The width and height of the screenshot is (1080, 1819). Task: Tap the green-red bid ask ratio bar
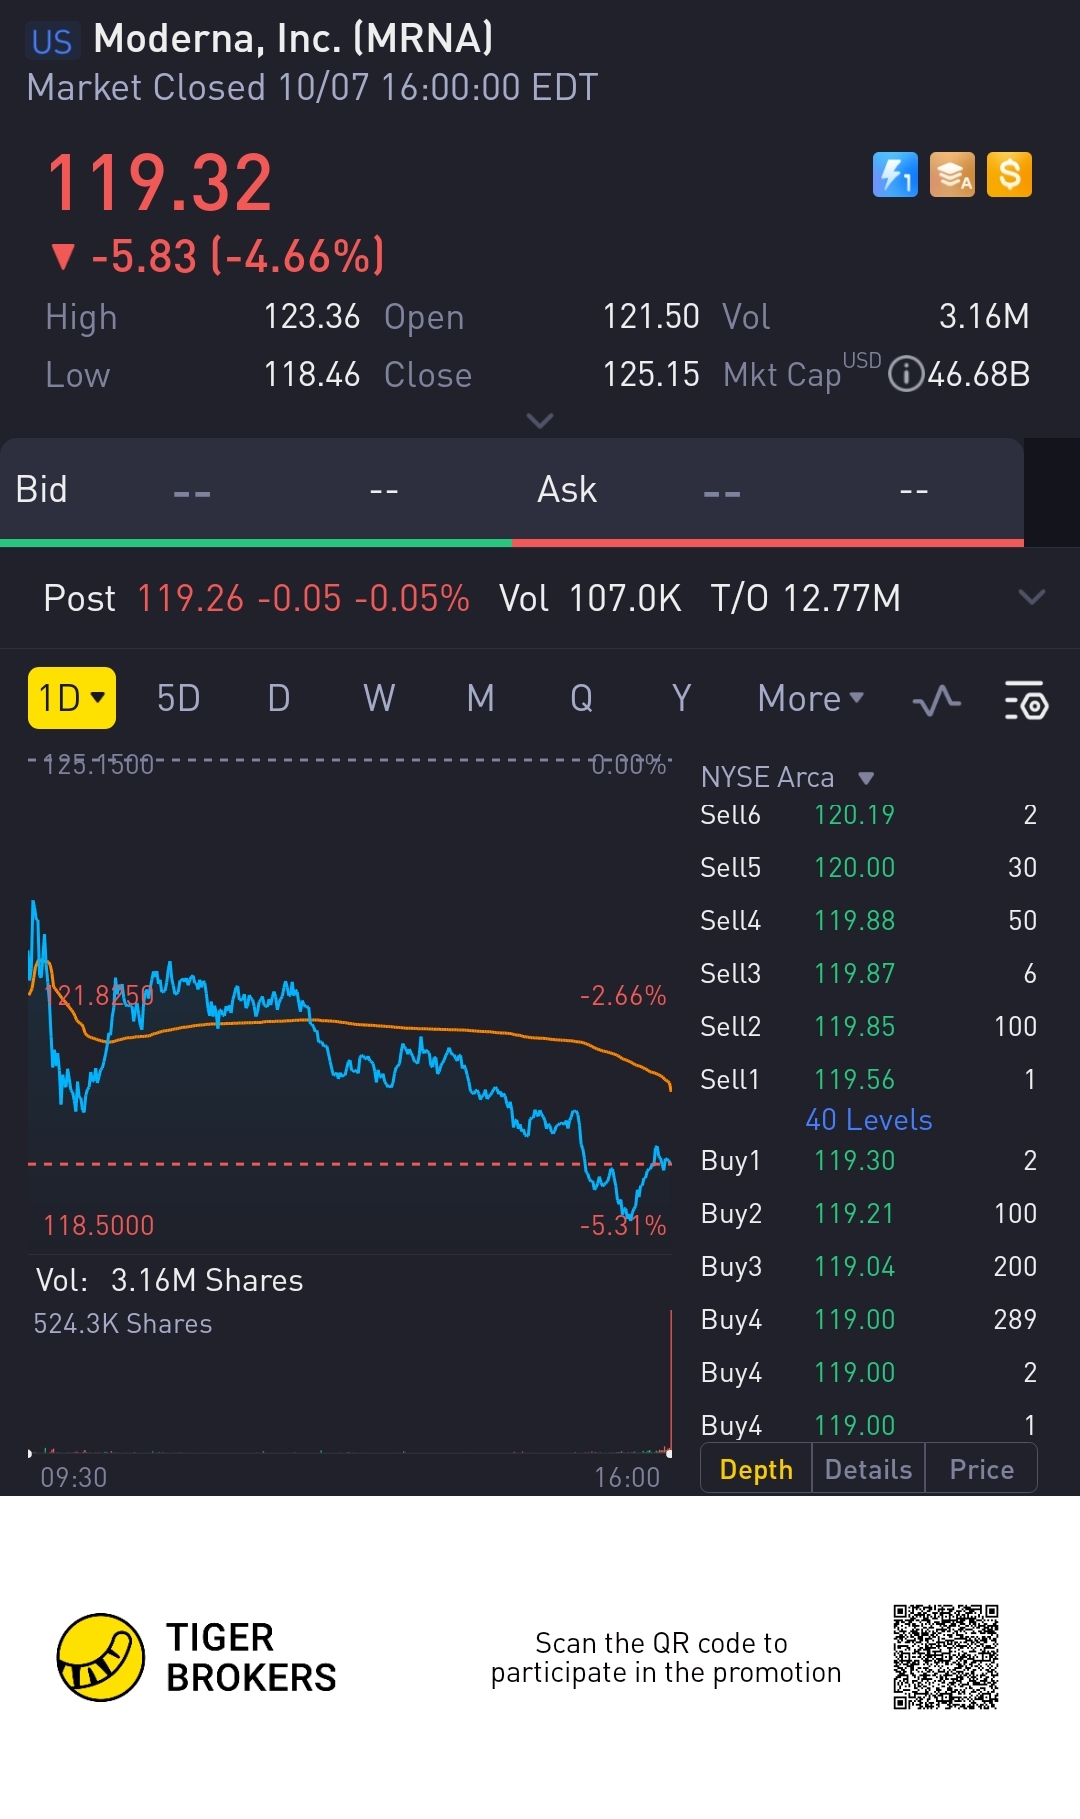coord(512,543)
